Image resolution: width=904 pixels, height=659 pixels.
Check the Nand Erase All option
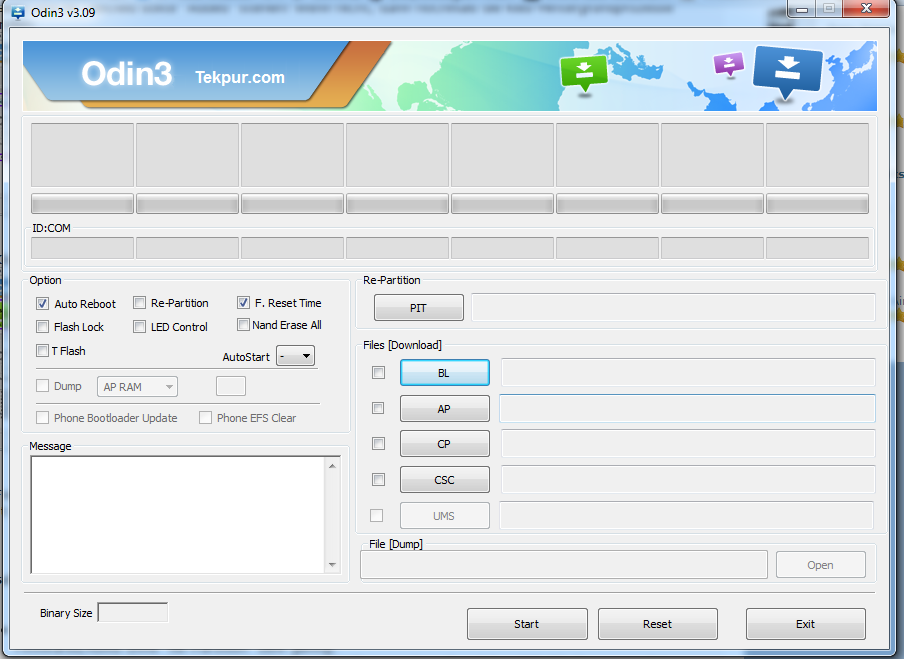[x=243, y=325]
